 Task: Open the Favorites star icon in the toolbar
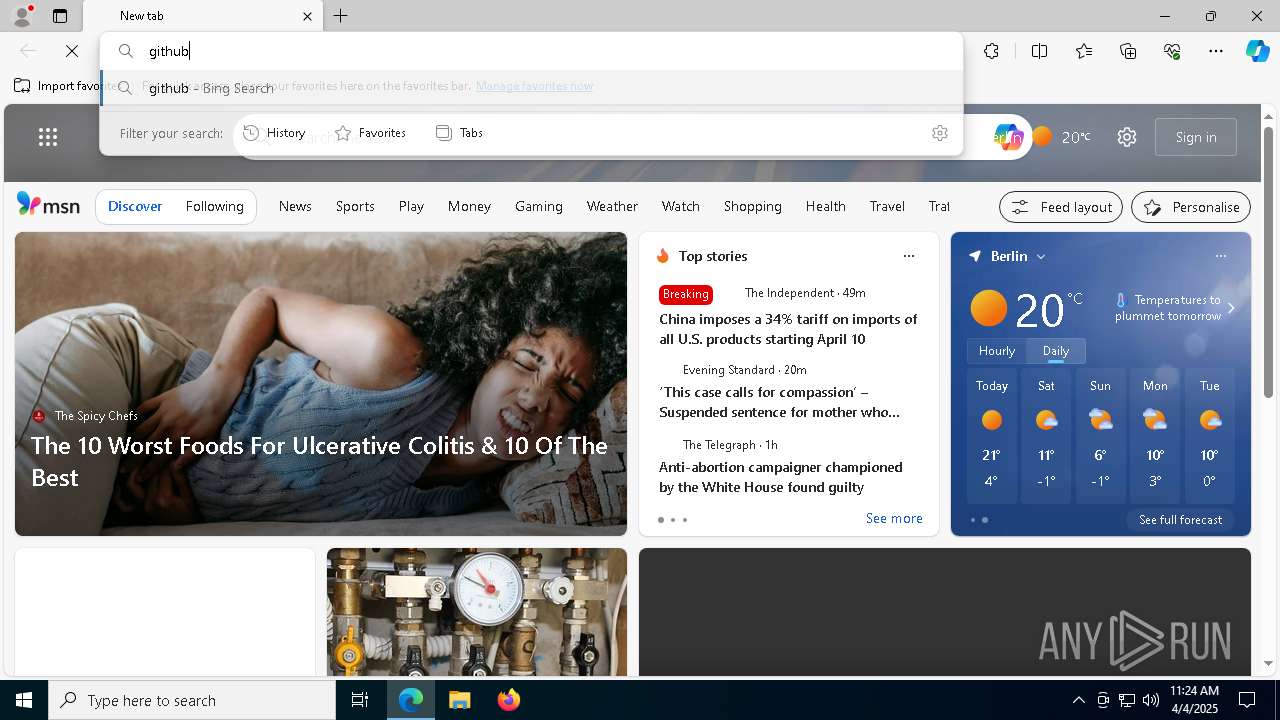(1084, 51)
